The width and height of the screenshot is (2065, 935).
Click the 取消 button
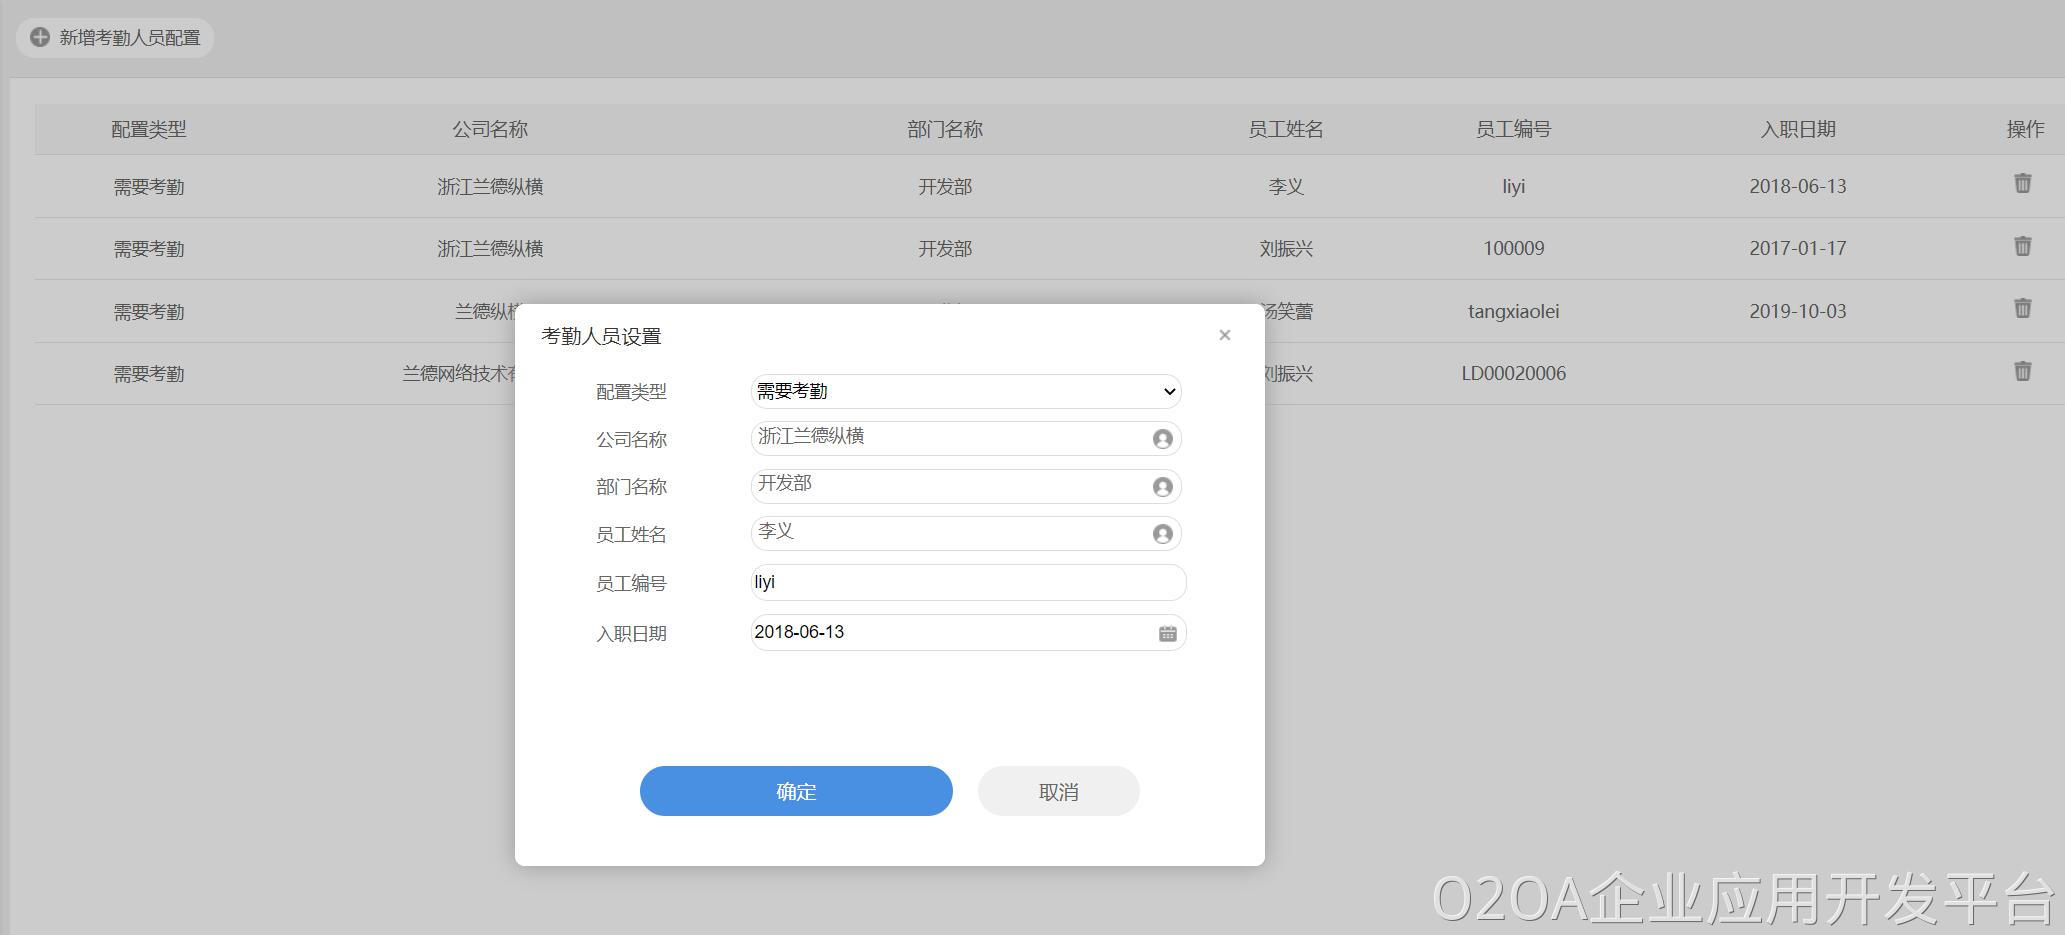pos(1058,791)
